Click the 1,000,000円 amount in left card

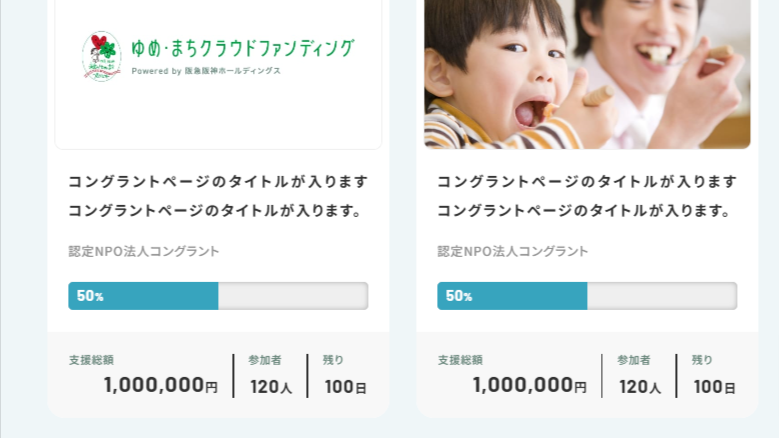pyautogui.click(x=160, y=386)
